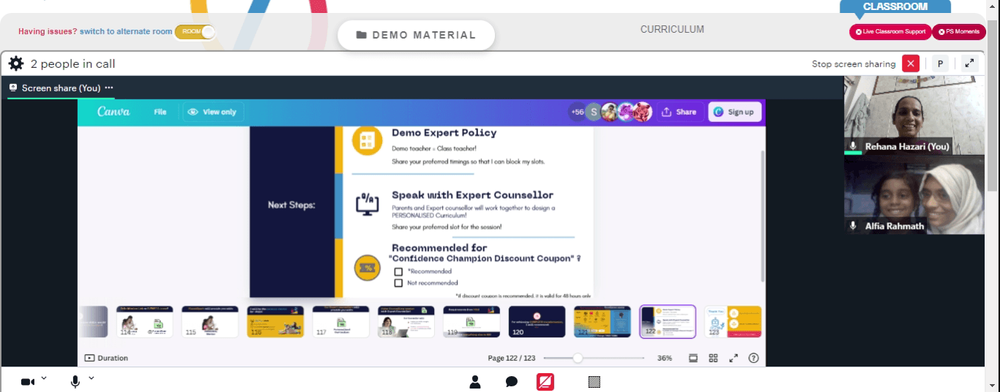
Task: Click the Canva page vertical scrollbar
Action: 763,216
